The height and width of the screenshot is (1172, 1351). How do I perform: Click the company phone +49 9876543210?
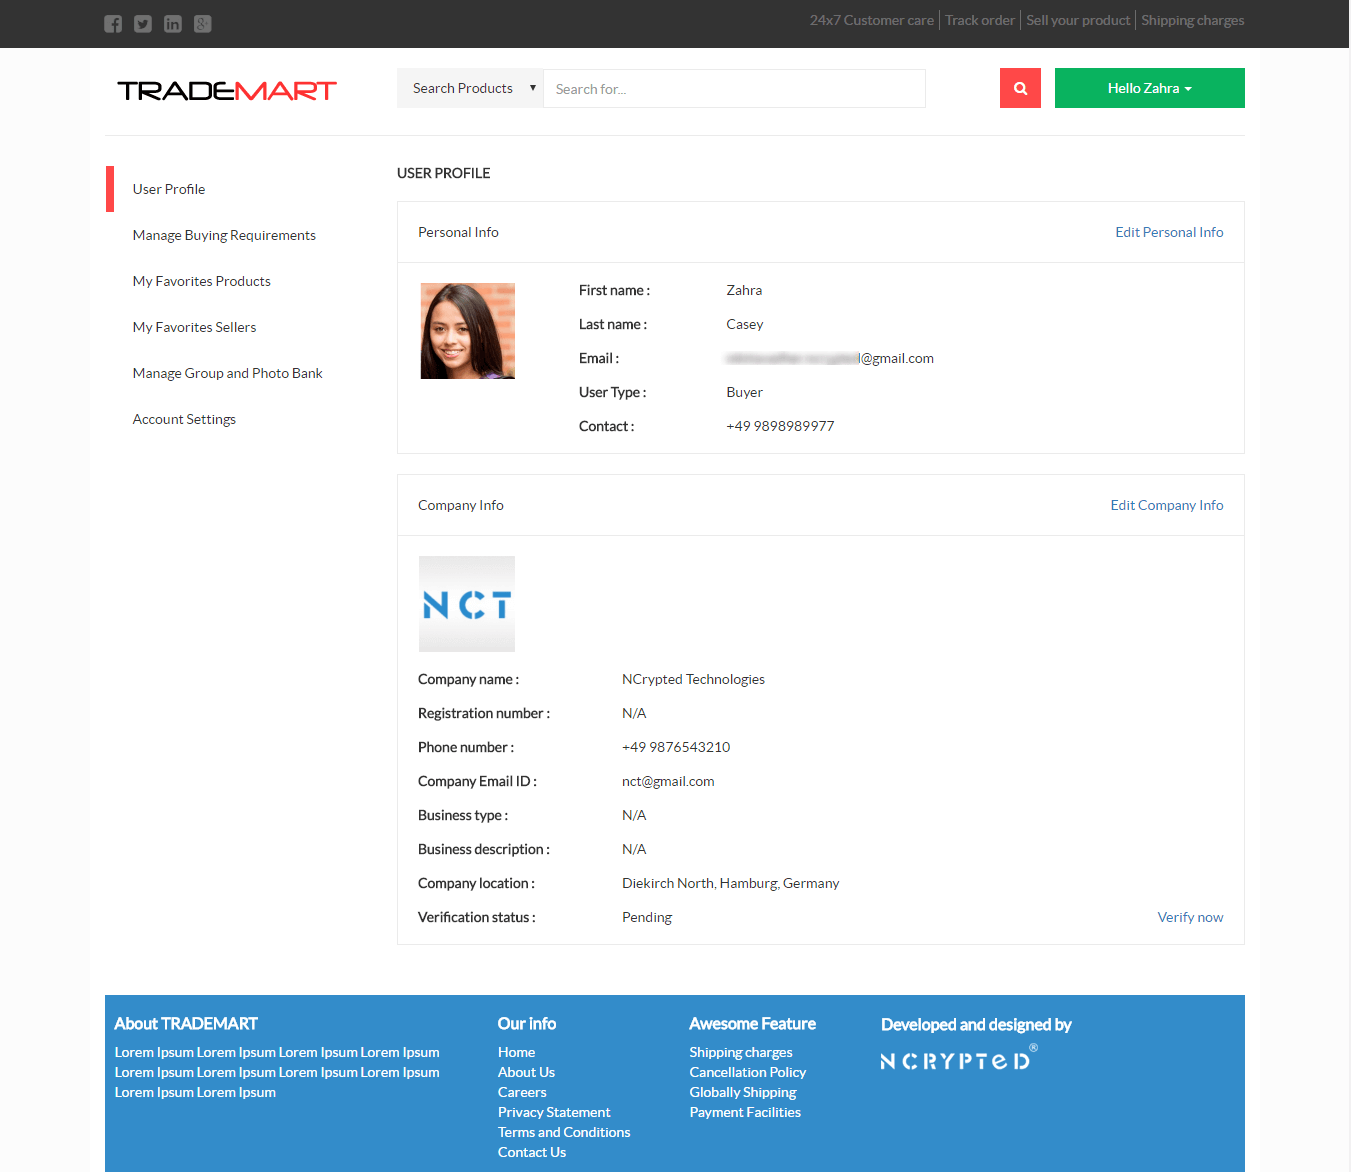tap(676, 747)
